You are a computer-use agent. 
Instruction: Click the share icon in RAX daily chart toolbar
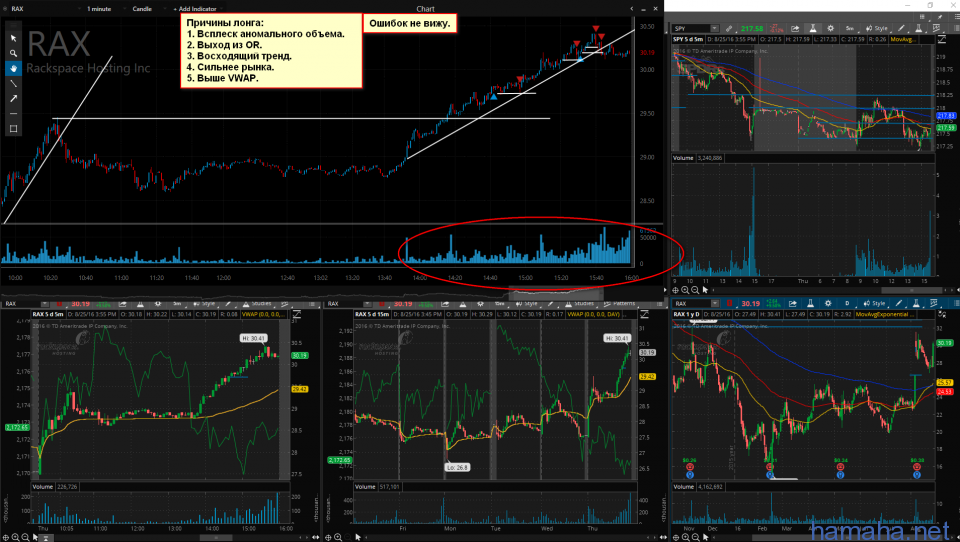792,304
